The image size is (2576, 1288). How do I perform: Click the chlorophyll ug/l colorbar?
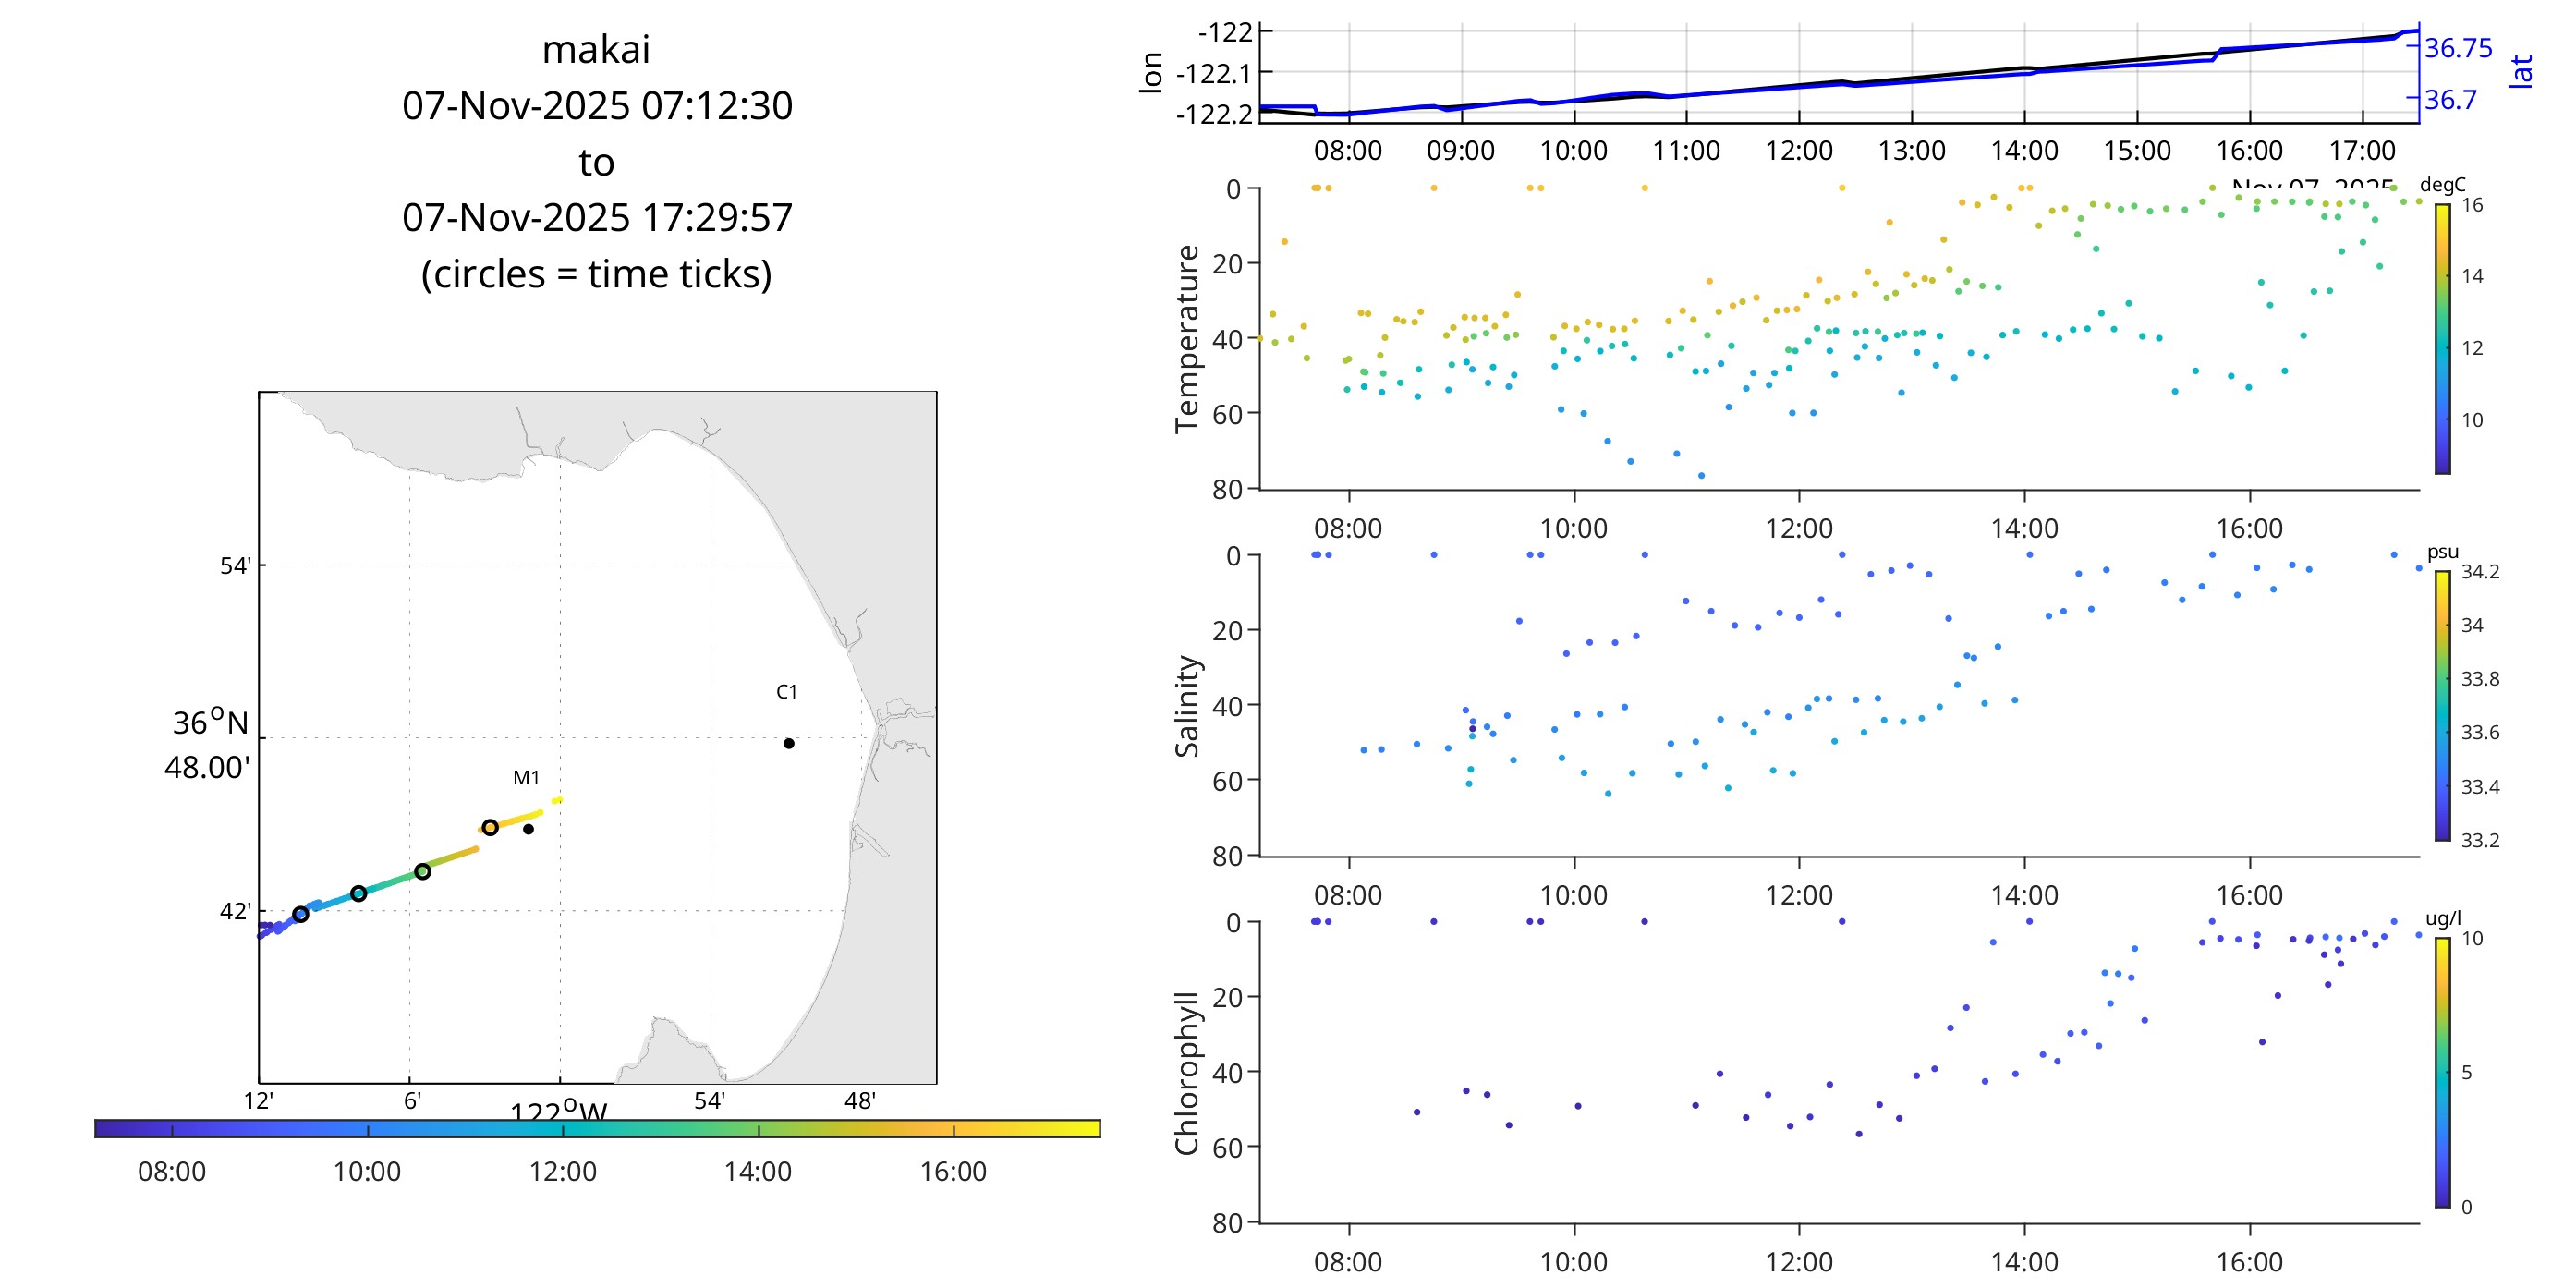(2442, 1072)
